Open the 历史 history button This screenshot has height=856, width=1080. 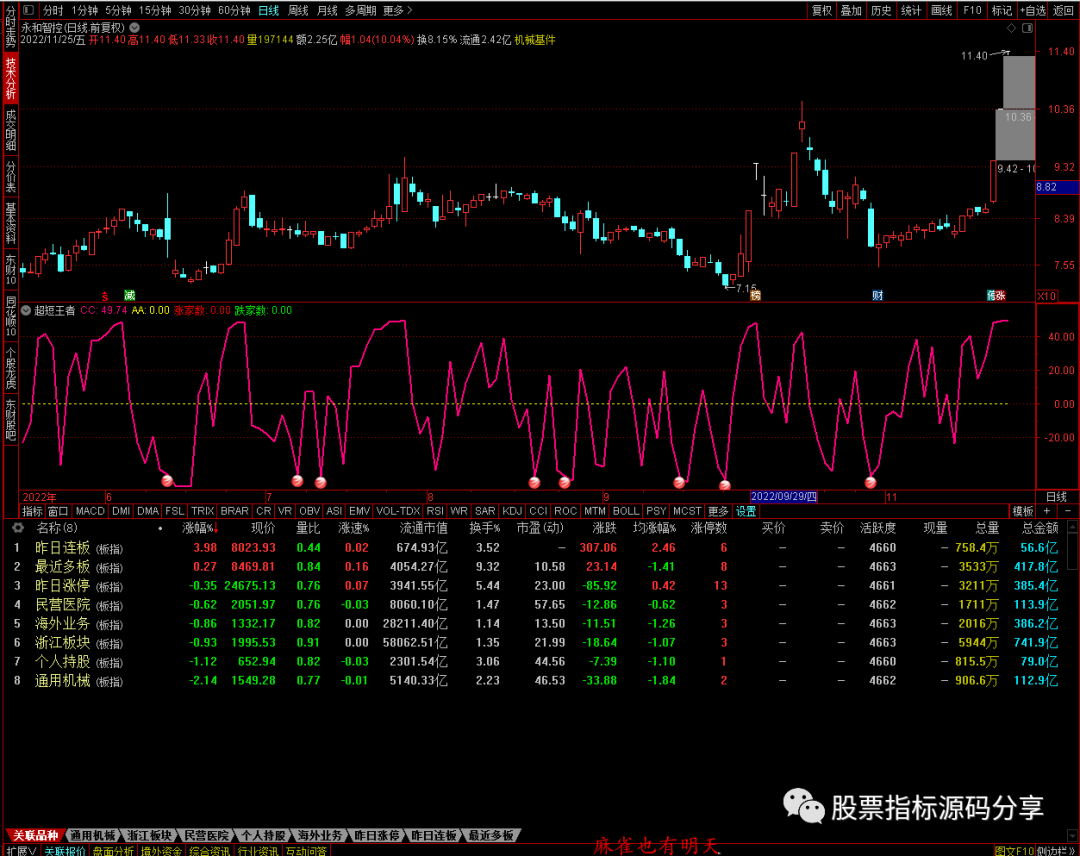coord(881,10)
